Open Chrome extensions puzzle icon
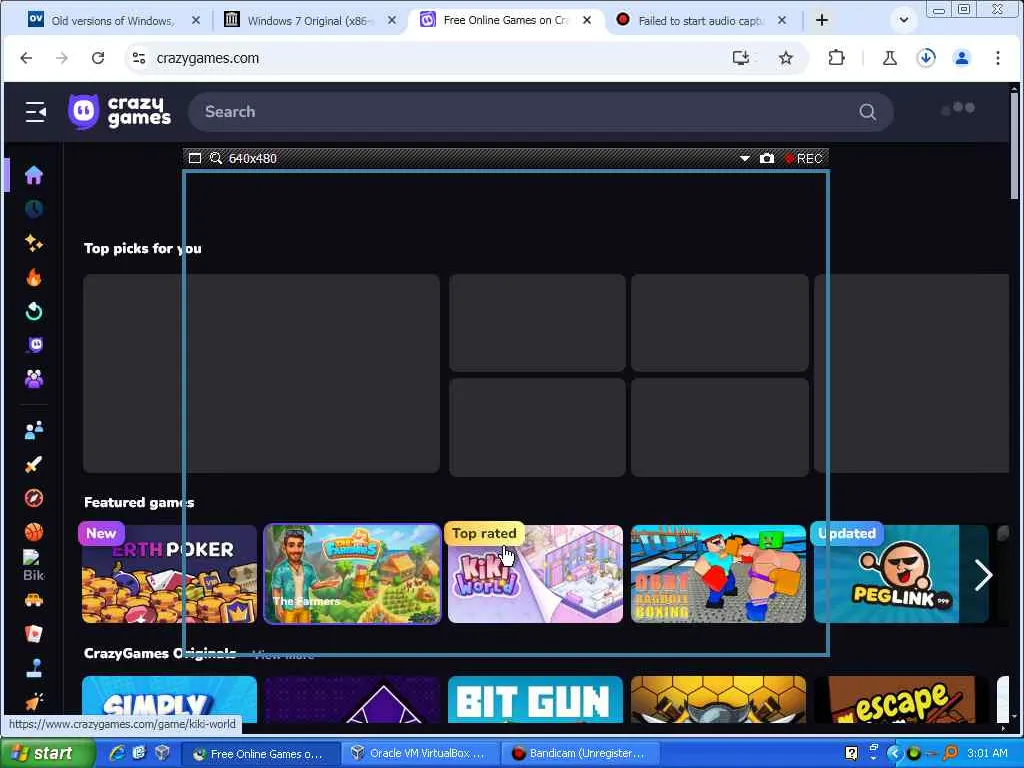This screenshot has height=768, width=1024. (x=837, y=58)
